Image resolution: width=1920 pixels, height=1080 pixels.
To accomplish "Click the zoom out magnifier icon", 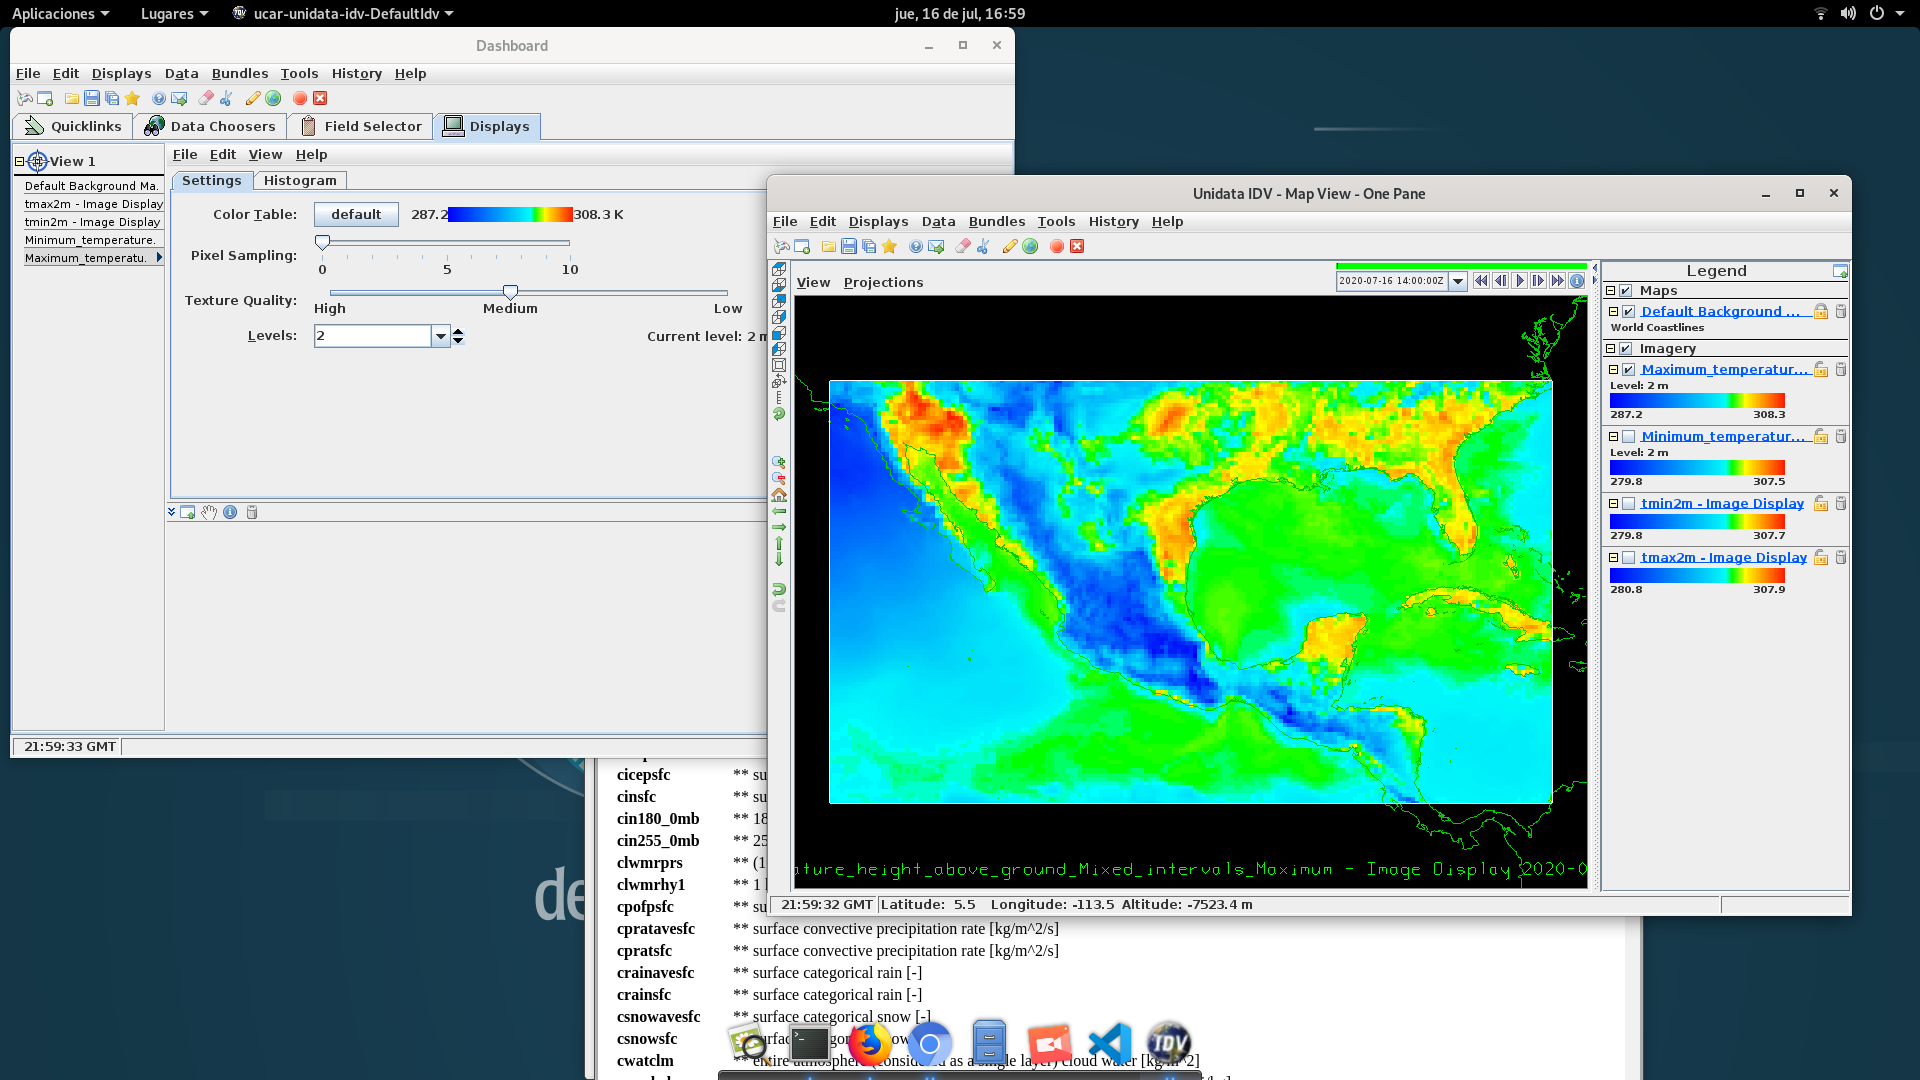I will click(x=779, y=479).
